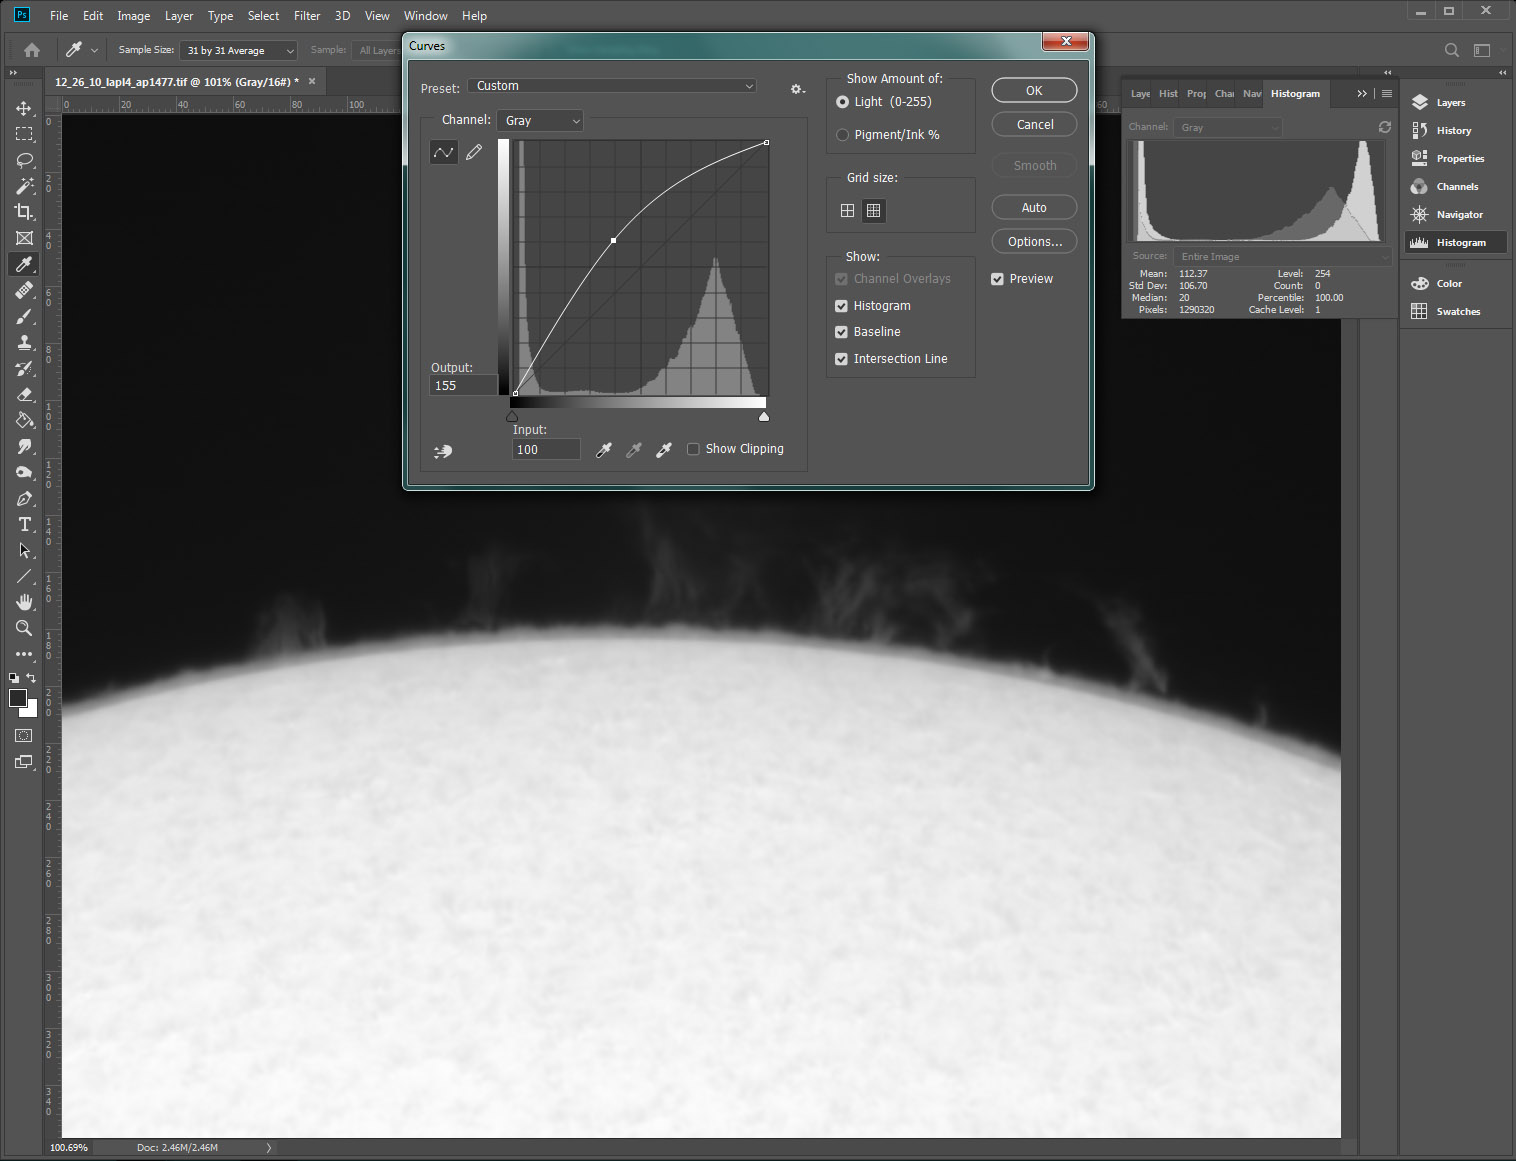Select the Lasso tool

tap(24, 160)
